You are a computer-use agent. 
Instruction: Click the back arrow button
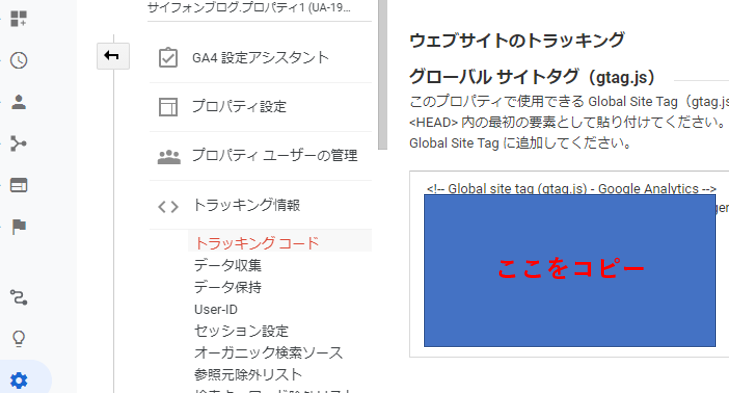113,56
